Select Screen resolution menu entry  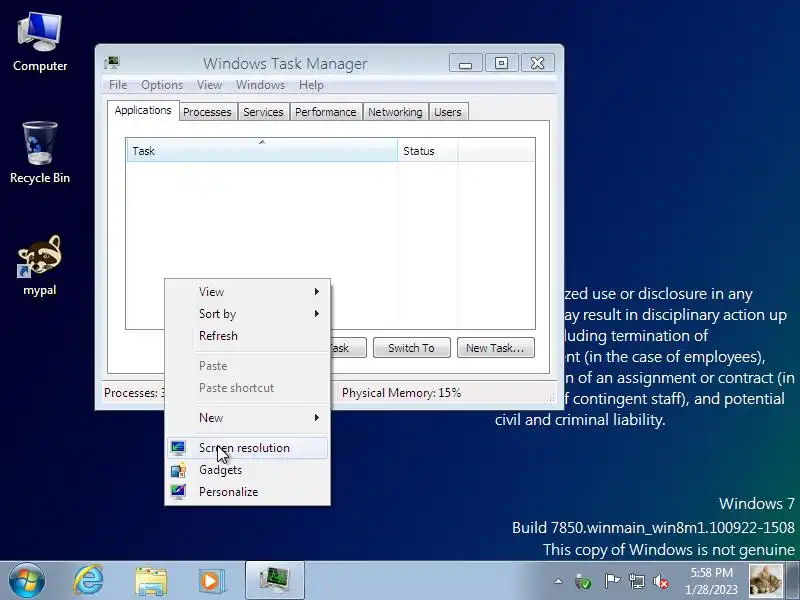tap(247, 448)
